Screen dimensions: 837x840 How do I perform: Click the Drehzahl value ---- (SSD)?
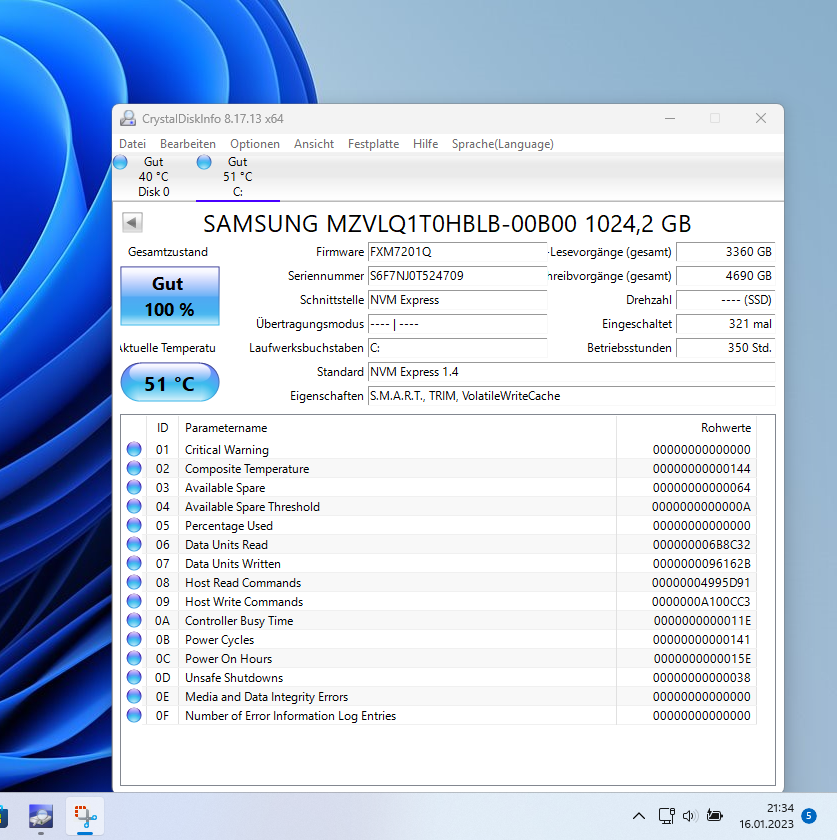726,300
